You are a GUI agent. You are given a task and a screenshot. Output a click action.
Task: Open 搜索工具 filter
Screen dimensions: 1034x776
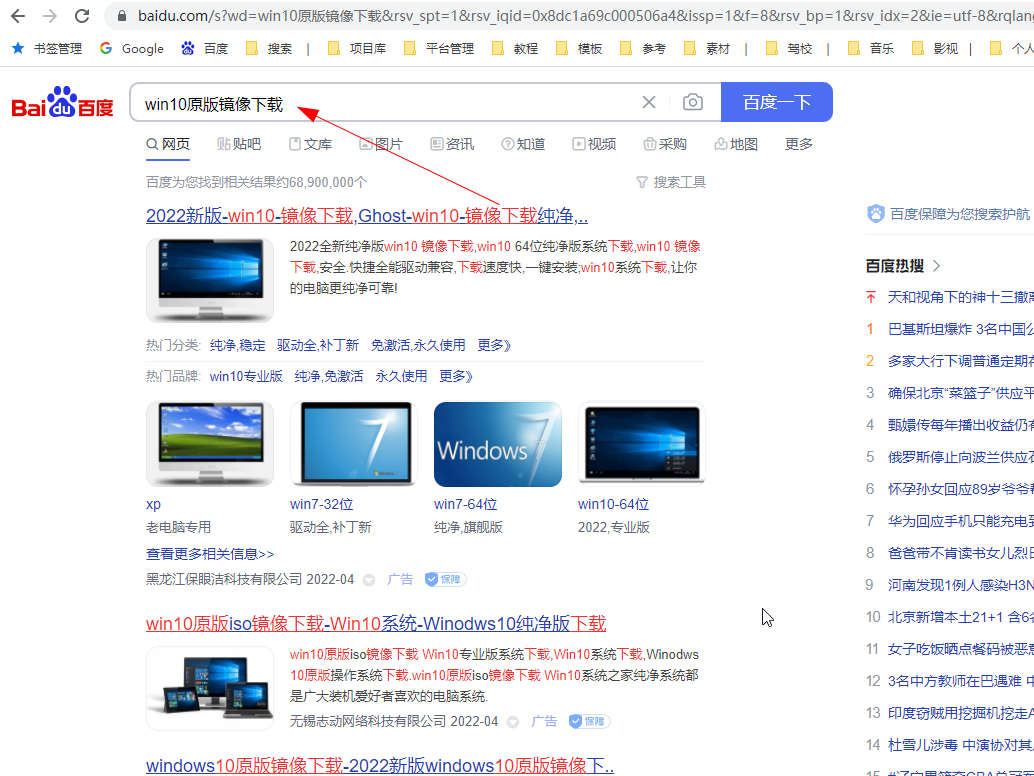[x=671, y=182]
